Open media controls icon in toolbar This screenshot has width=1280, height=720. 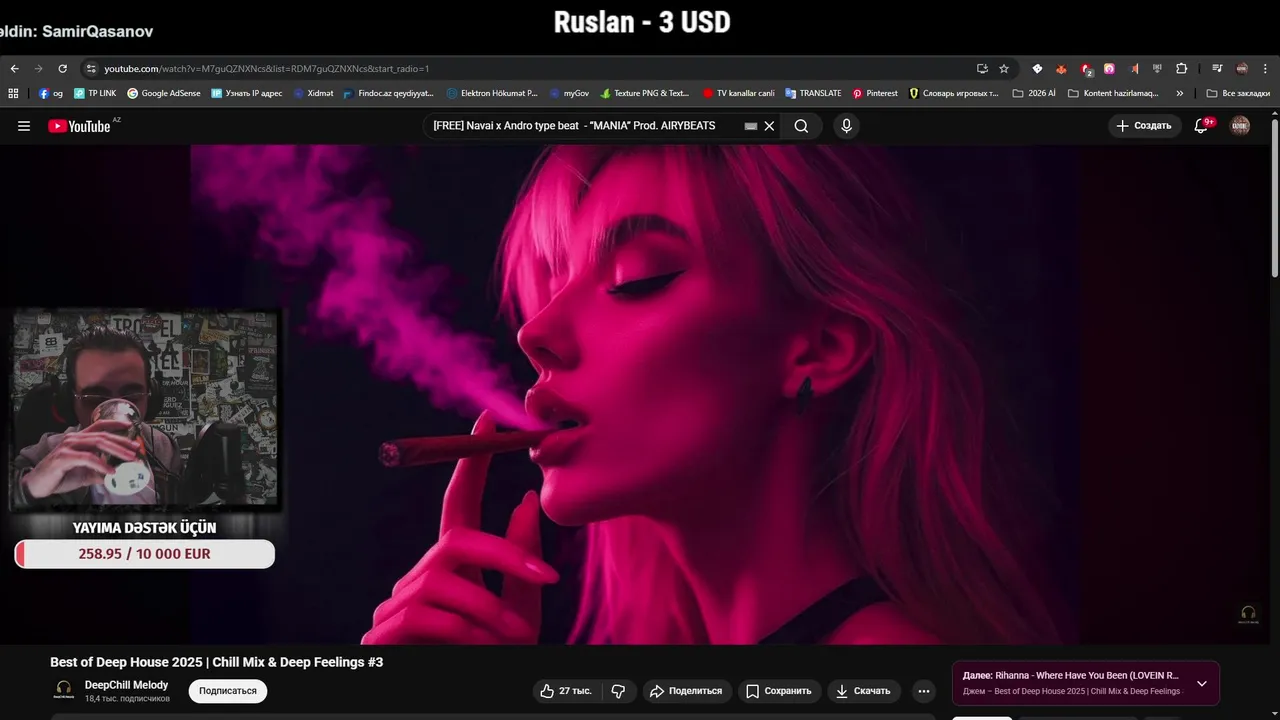1217,69
